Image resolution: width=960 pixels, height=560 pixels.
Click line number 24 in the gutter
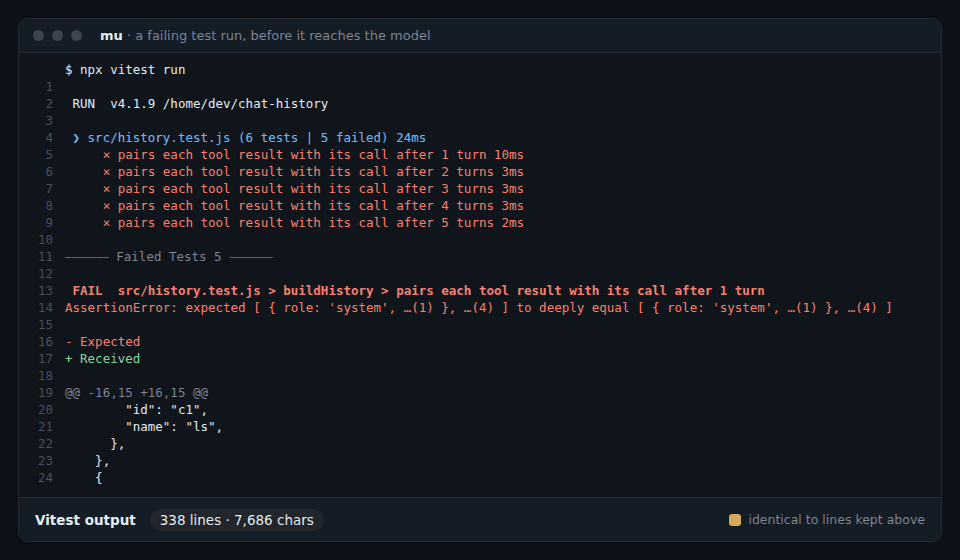pyautogui.click(x=46, y=478)
